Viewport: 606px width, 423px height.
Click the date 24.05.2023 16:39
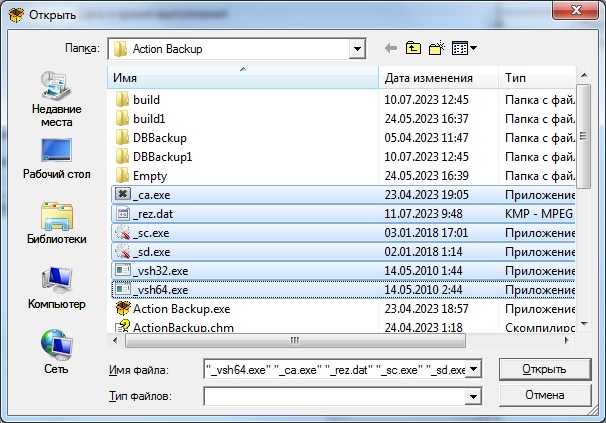(426, 176)
